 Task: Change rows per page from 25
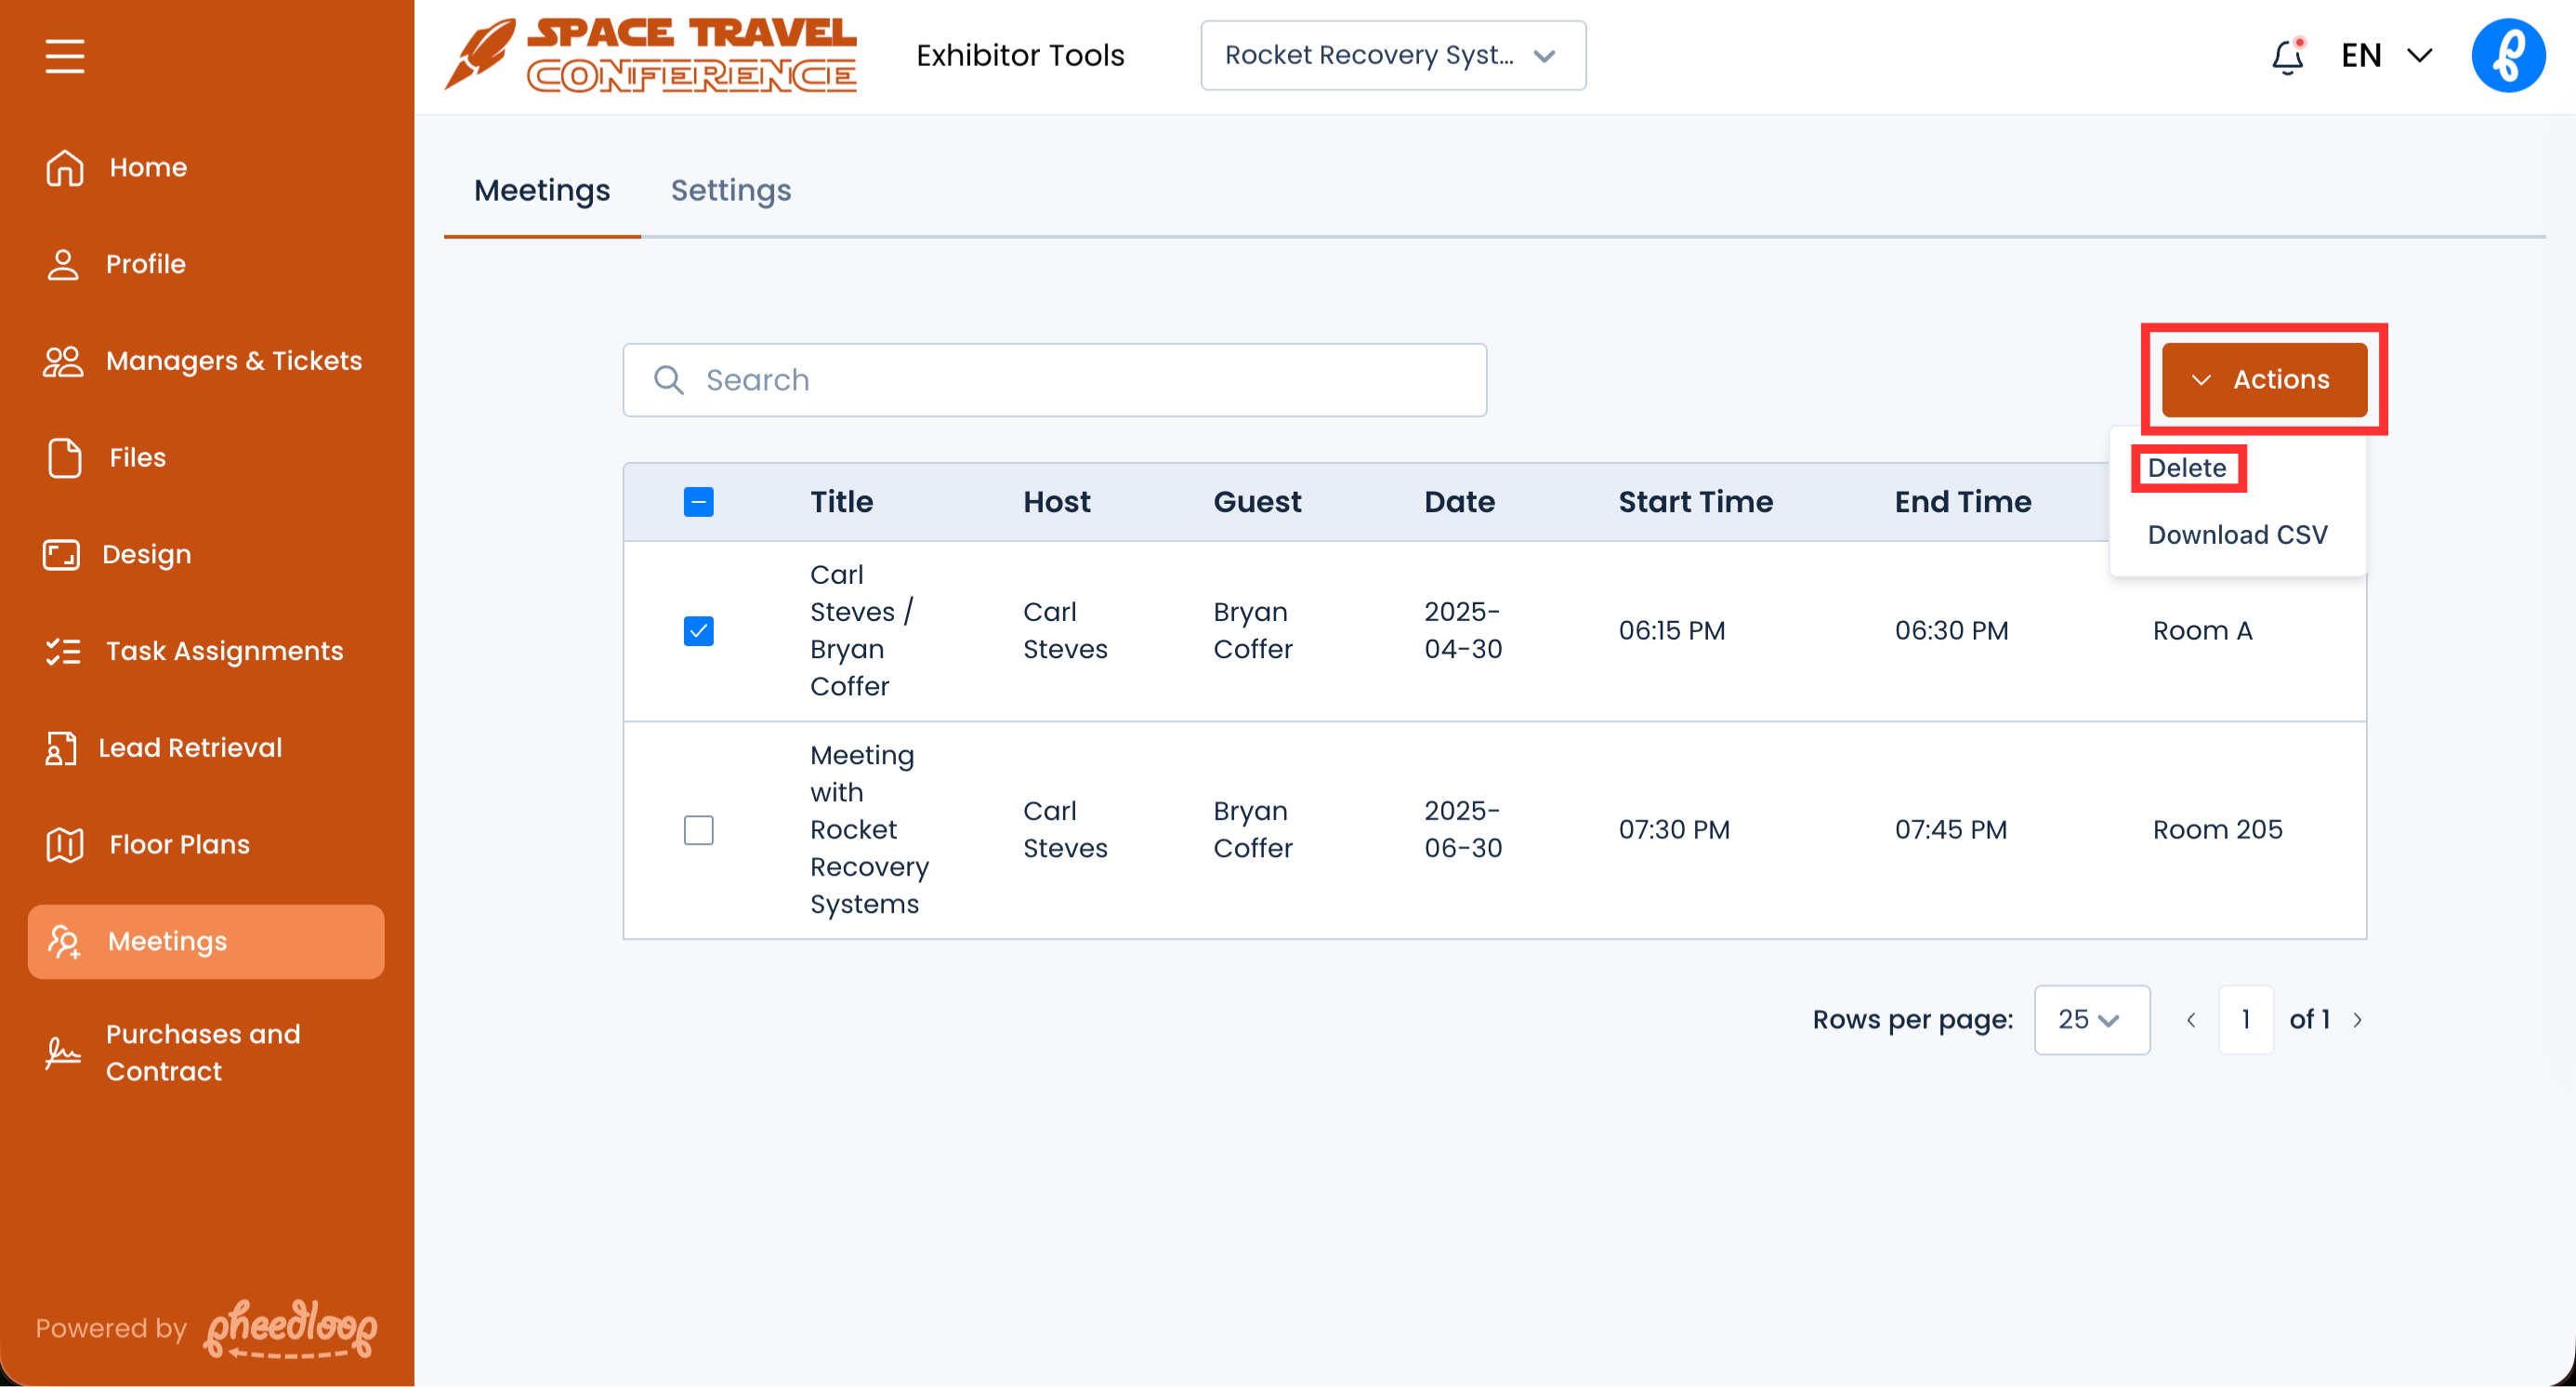click(2090, 1020)
